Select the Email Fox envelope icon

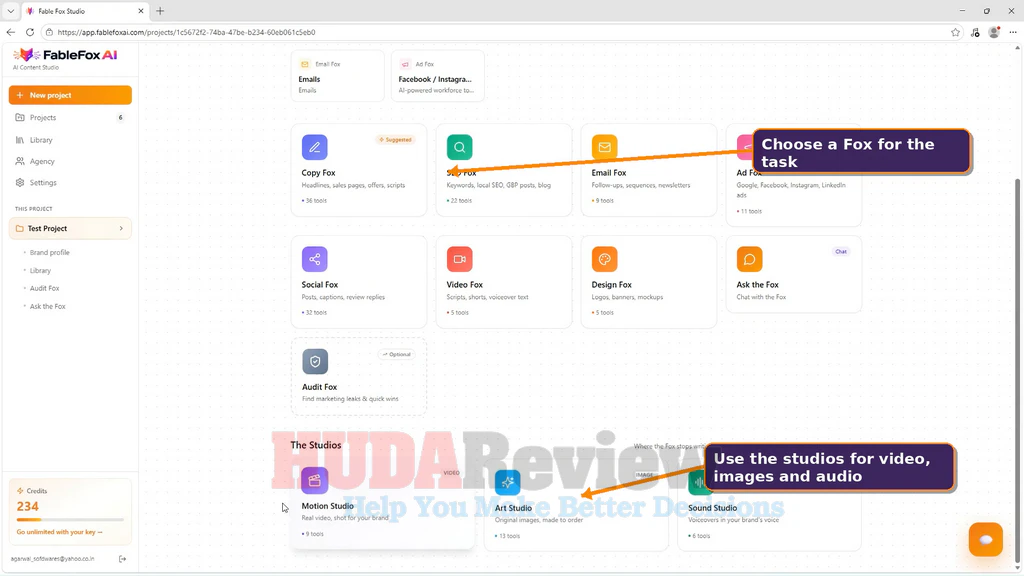[x=604, y=147]
